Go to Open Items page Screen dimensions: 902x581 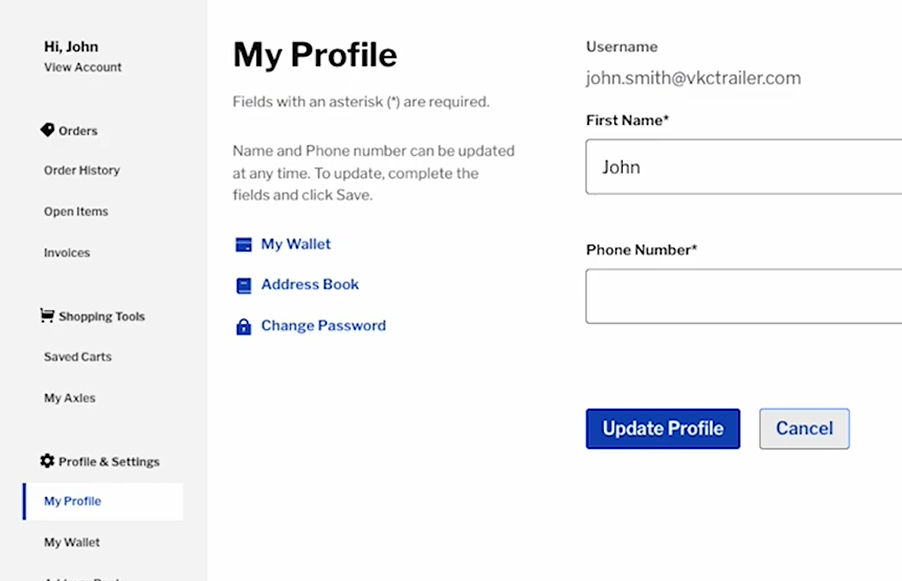point(76,212)
